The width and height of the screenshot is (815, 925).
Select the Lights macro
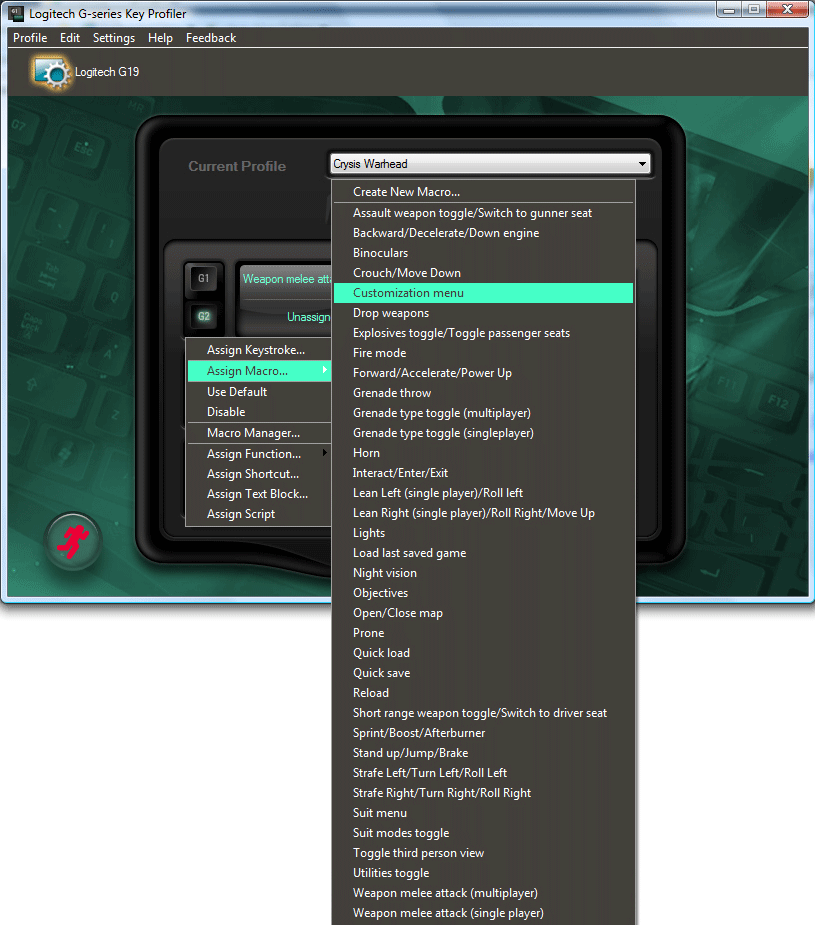(484, 533)
